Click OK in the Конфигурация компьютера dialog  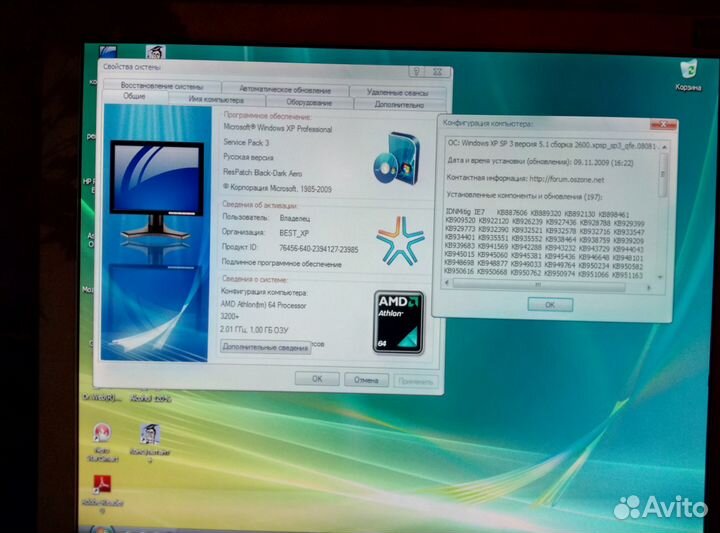pos(550,304)
